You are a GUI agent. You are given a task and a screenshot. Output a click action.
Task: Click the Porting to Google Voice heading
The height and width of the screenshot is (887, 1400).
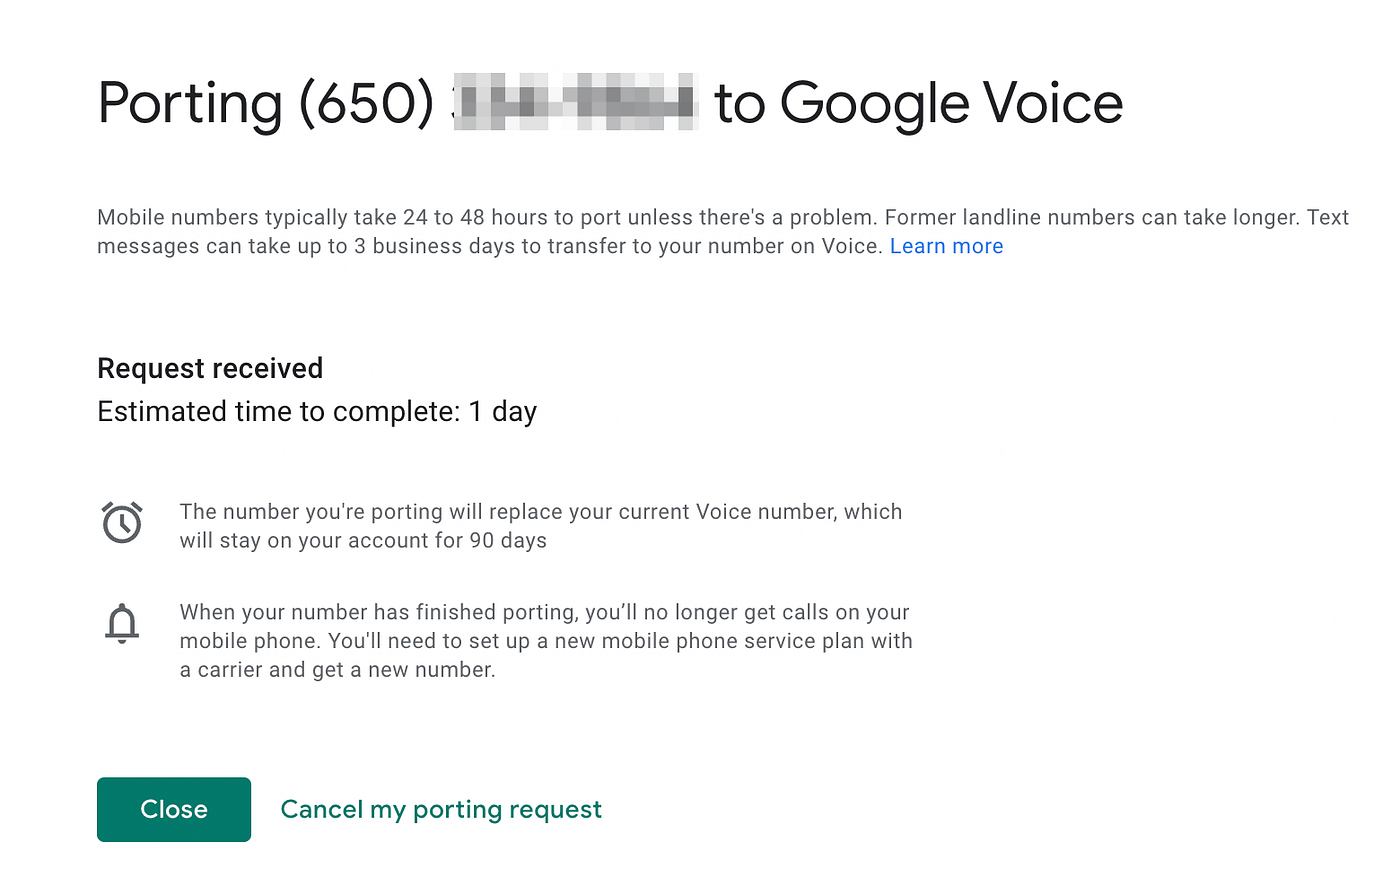click(610, 103)
